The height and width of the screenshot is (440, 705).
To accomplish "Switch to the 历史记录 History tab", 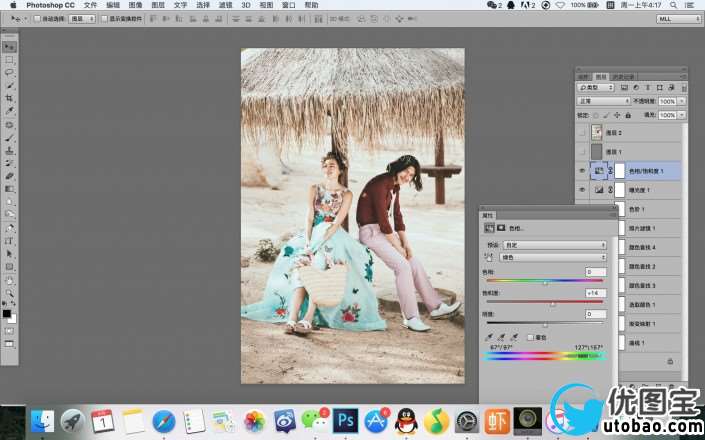I will (623, 77).
